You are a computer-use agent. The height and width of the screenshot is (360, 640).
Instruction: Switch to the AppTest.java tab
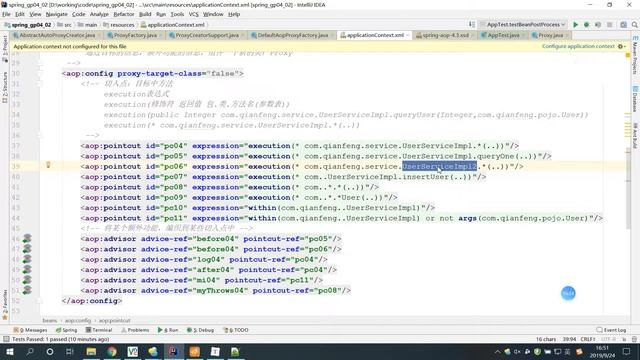point(503,36)
